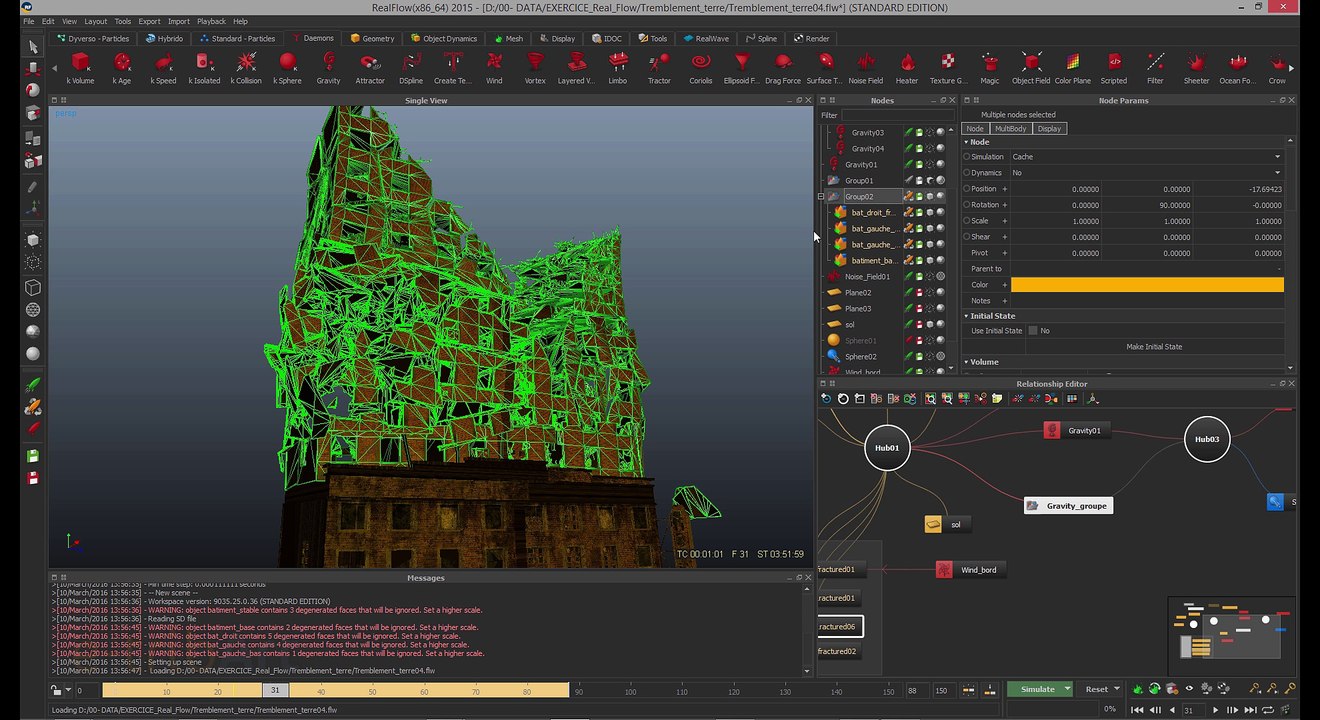Open the Simulation Cache dropdown
1320x720 pixels.
coord(1145,157)
